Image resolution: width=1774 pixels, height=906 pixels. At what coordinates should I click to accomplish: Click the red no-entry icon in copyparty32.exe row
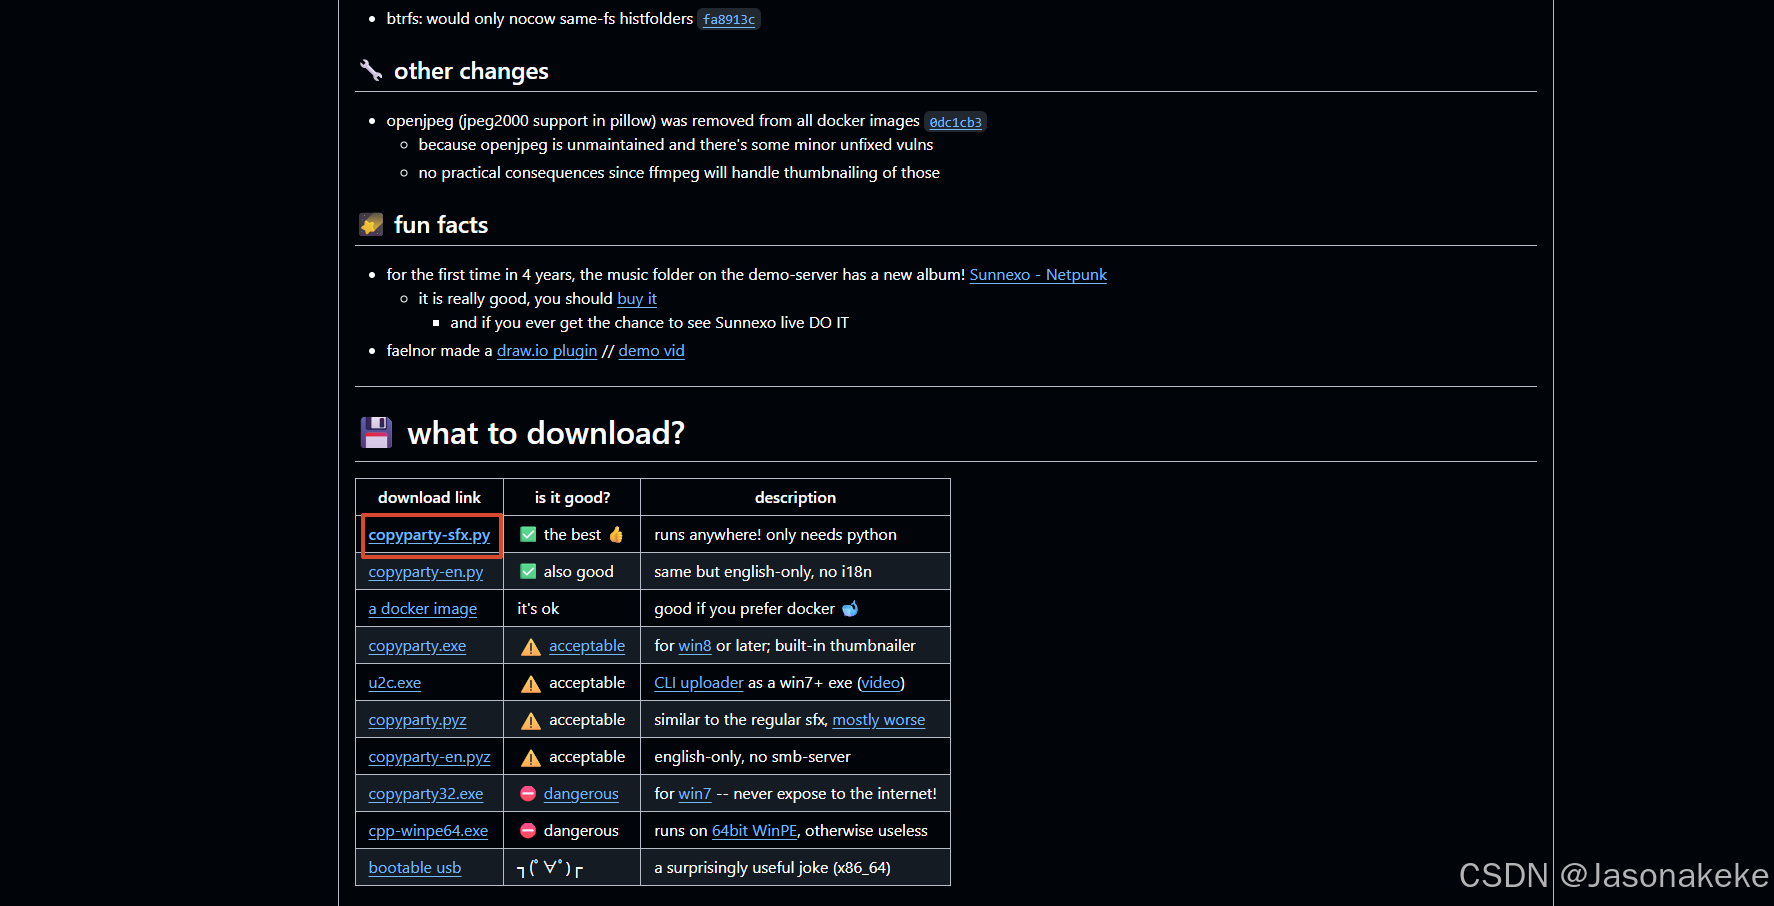528,794
